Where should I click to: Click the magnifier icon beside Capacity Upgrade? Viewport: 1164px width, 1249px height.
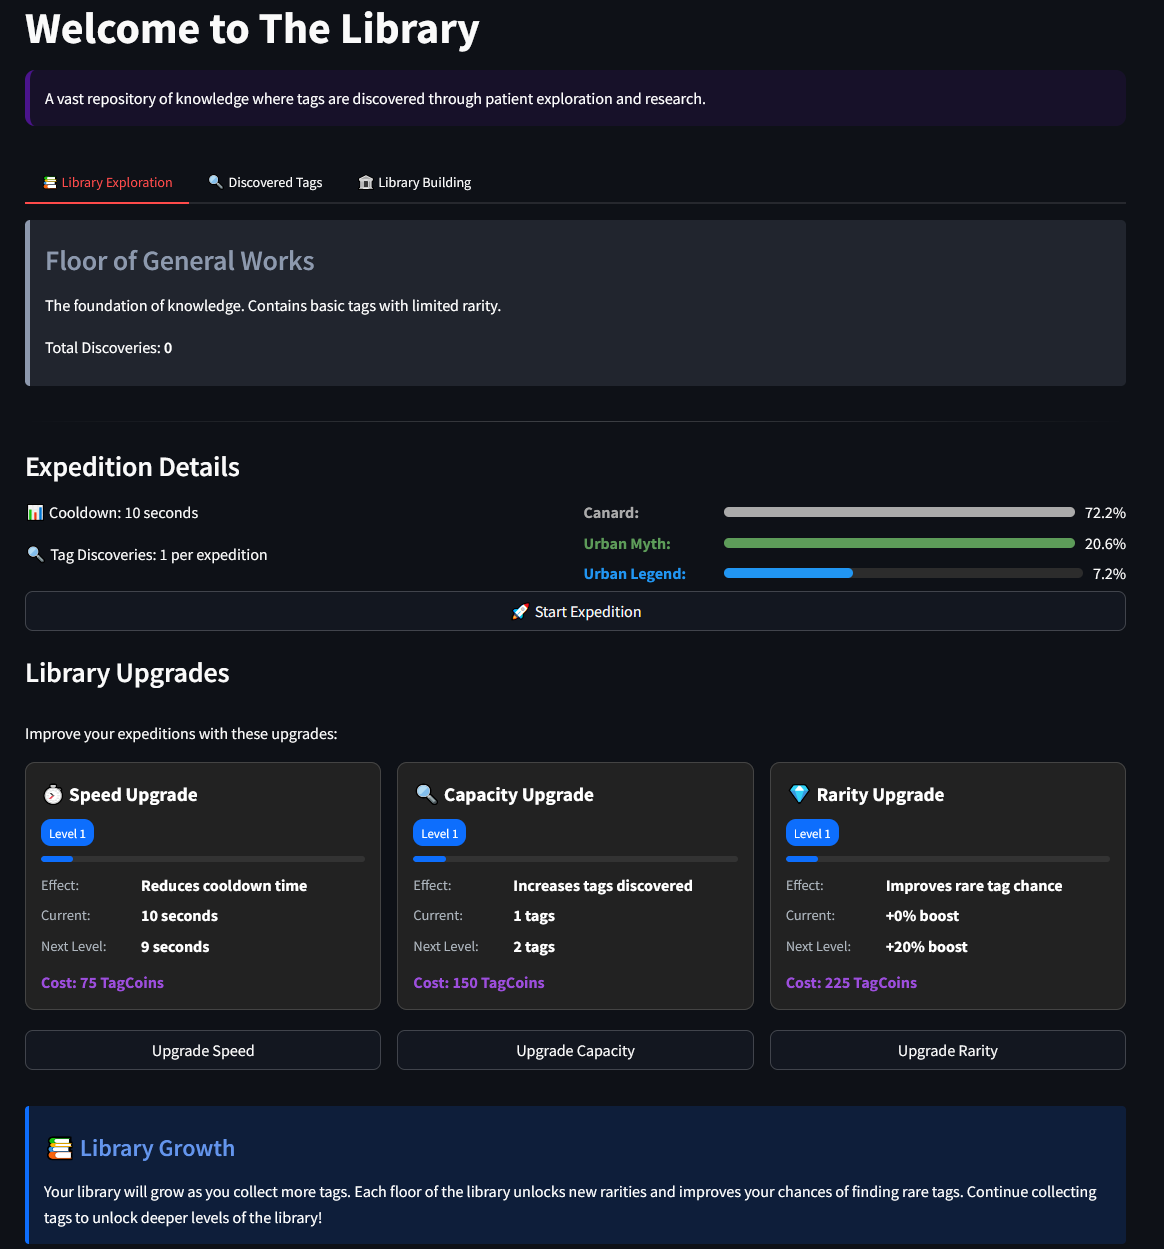(426, 795)
